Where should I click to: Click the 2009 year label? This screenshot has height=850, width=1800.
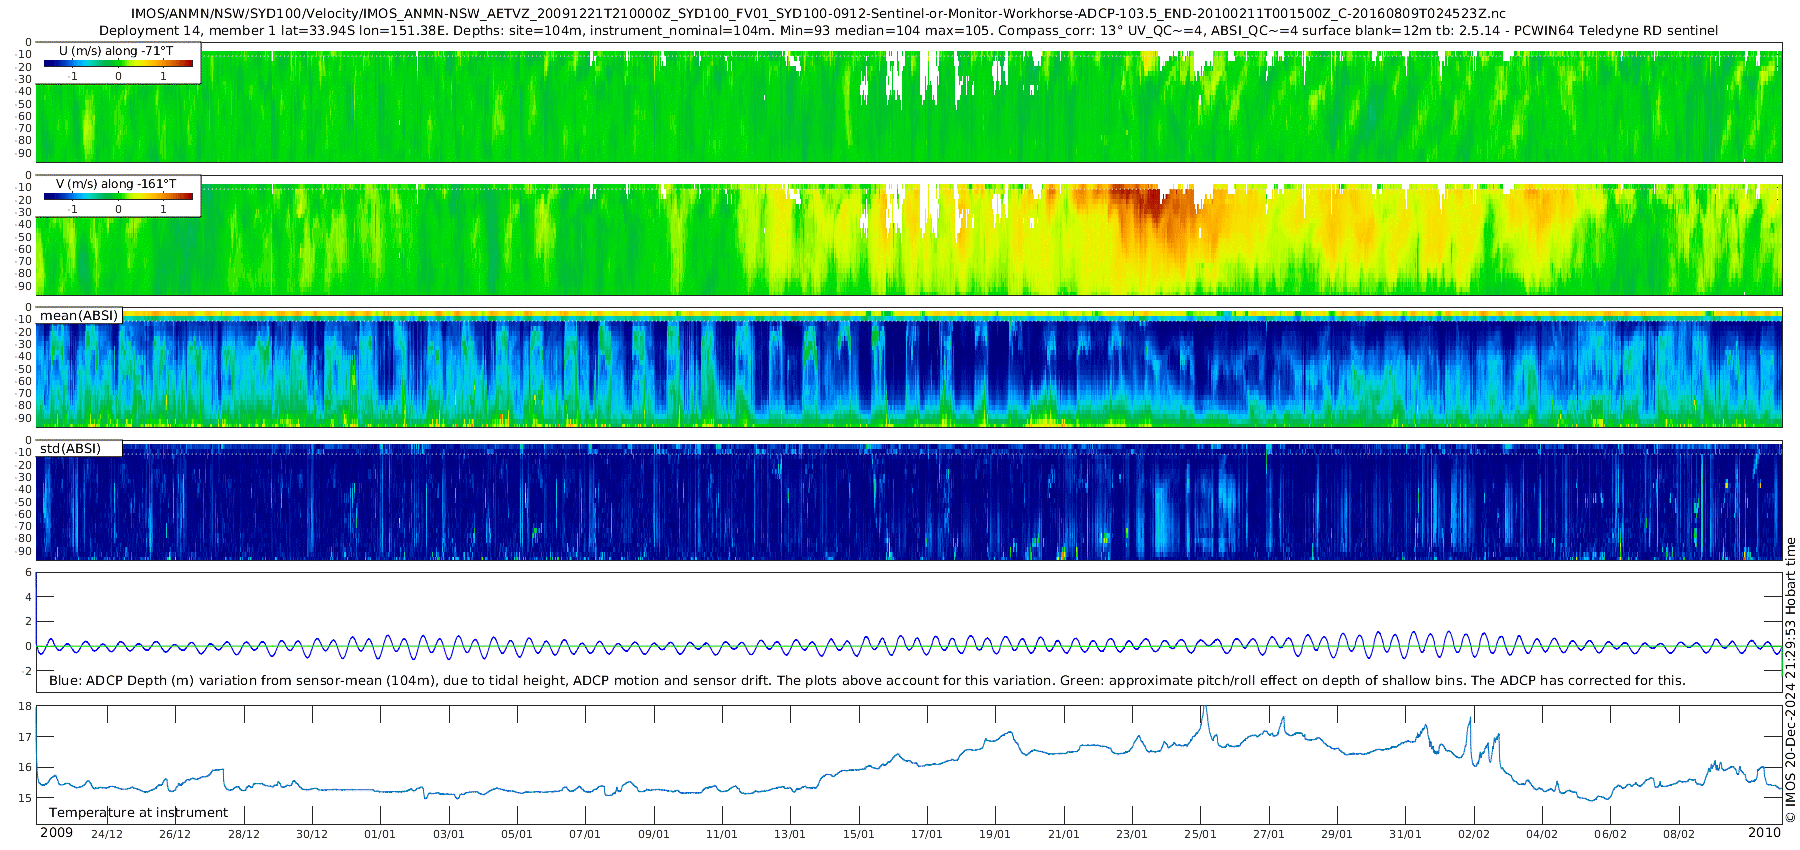(56, 833)
